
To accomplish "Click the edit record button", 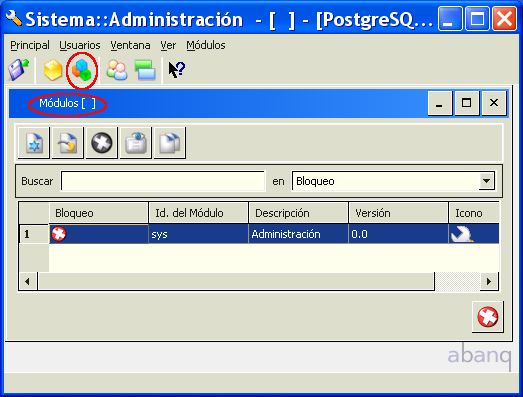I will click(x=68, y=143).
